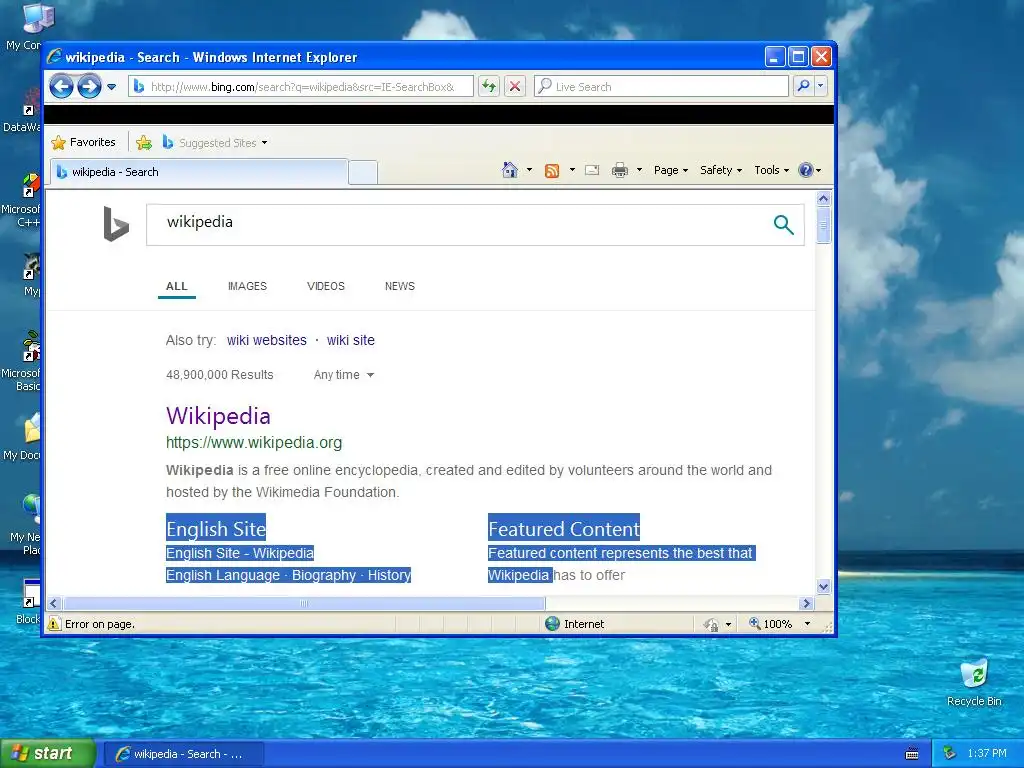The width and height of the screenshot is (1024, 768).
Task: Add to Favorites Bar icon
Action: [144, 142]
